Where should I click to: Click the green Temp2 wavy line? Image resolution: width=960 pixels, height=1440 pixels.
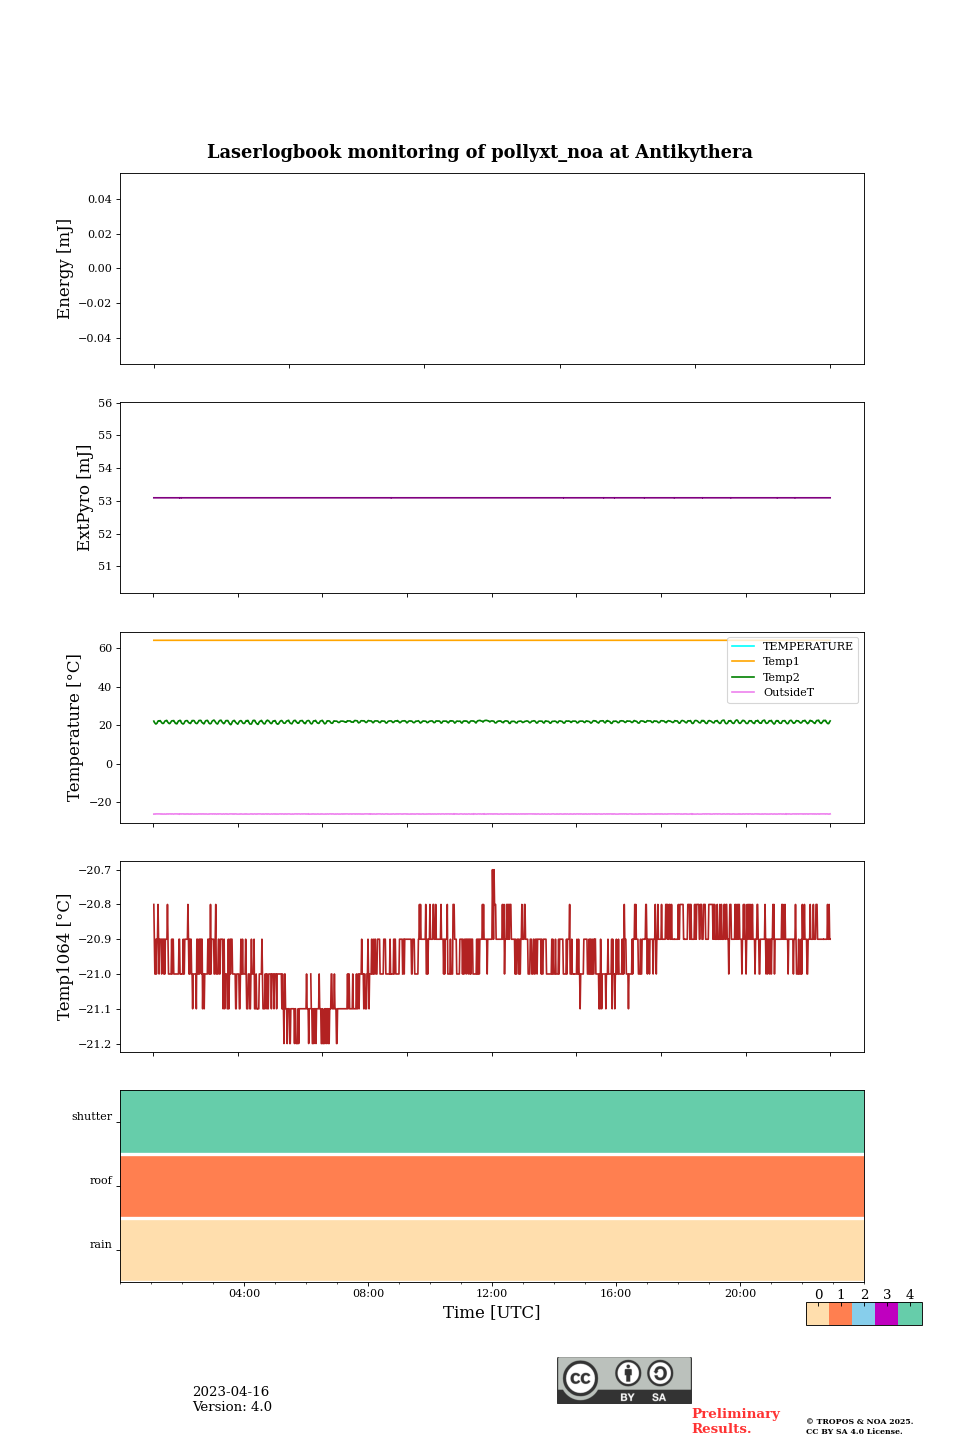492,721
